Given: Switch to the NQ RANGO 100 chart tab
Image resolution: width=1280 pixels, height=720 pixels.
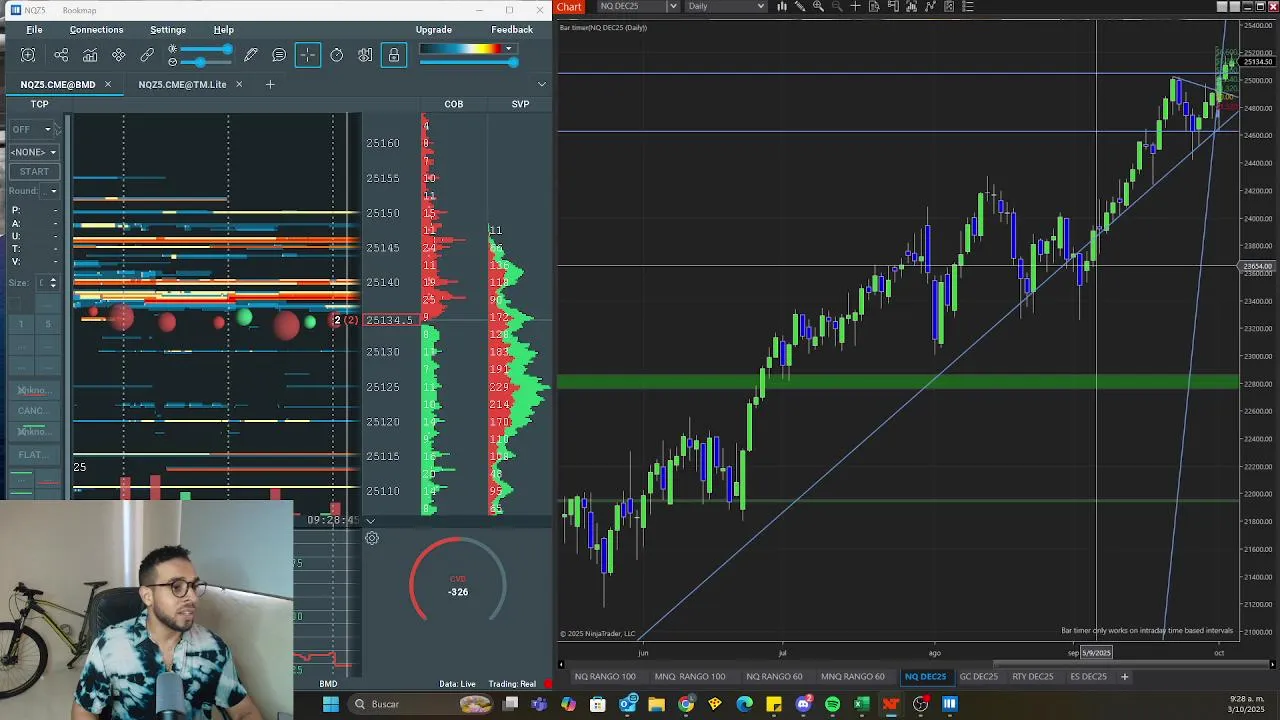Looking at the screenshot, I should [605, 677].
